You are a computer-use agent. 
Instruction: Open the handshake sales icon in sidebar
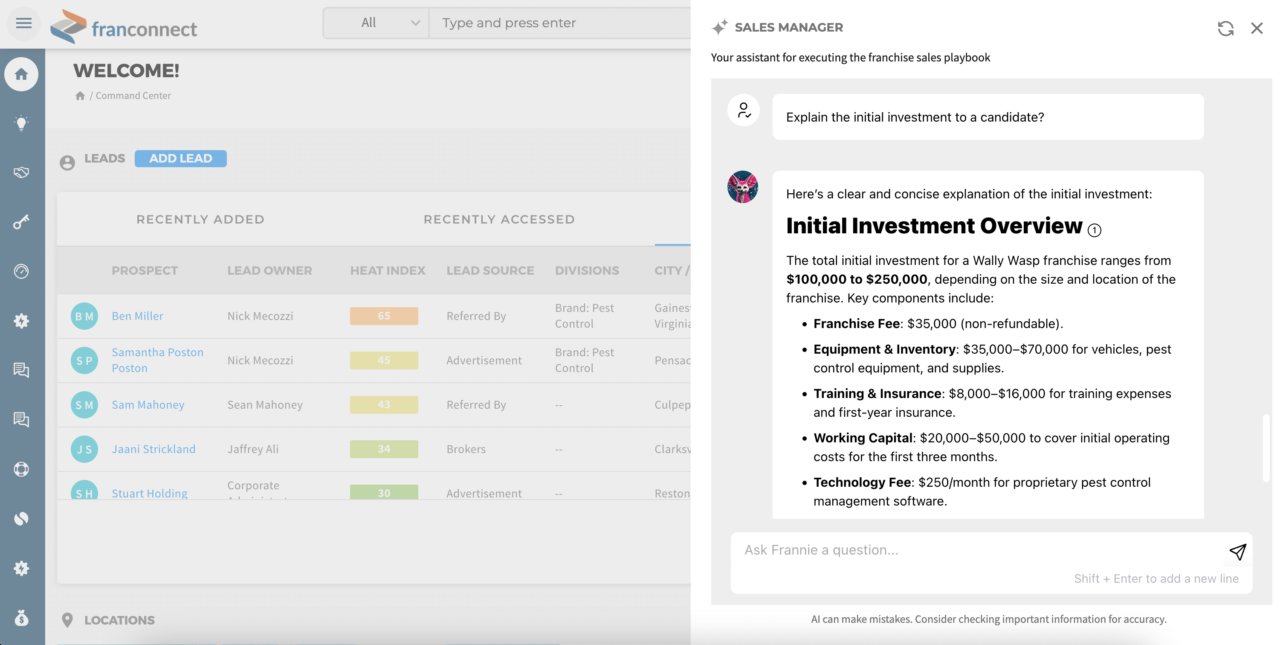(21, 173)
